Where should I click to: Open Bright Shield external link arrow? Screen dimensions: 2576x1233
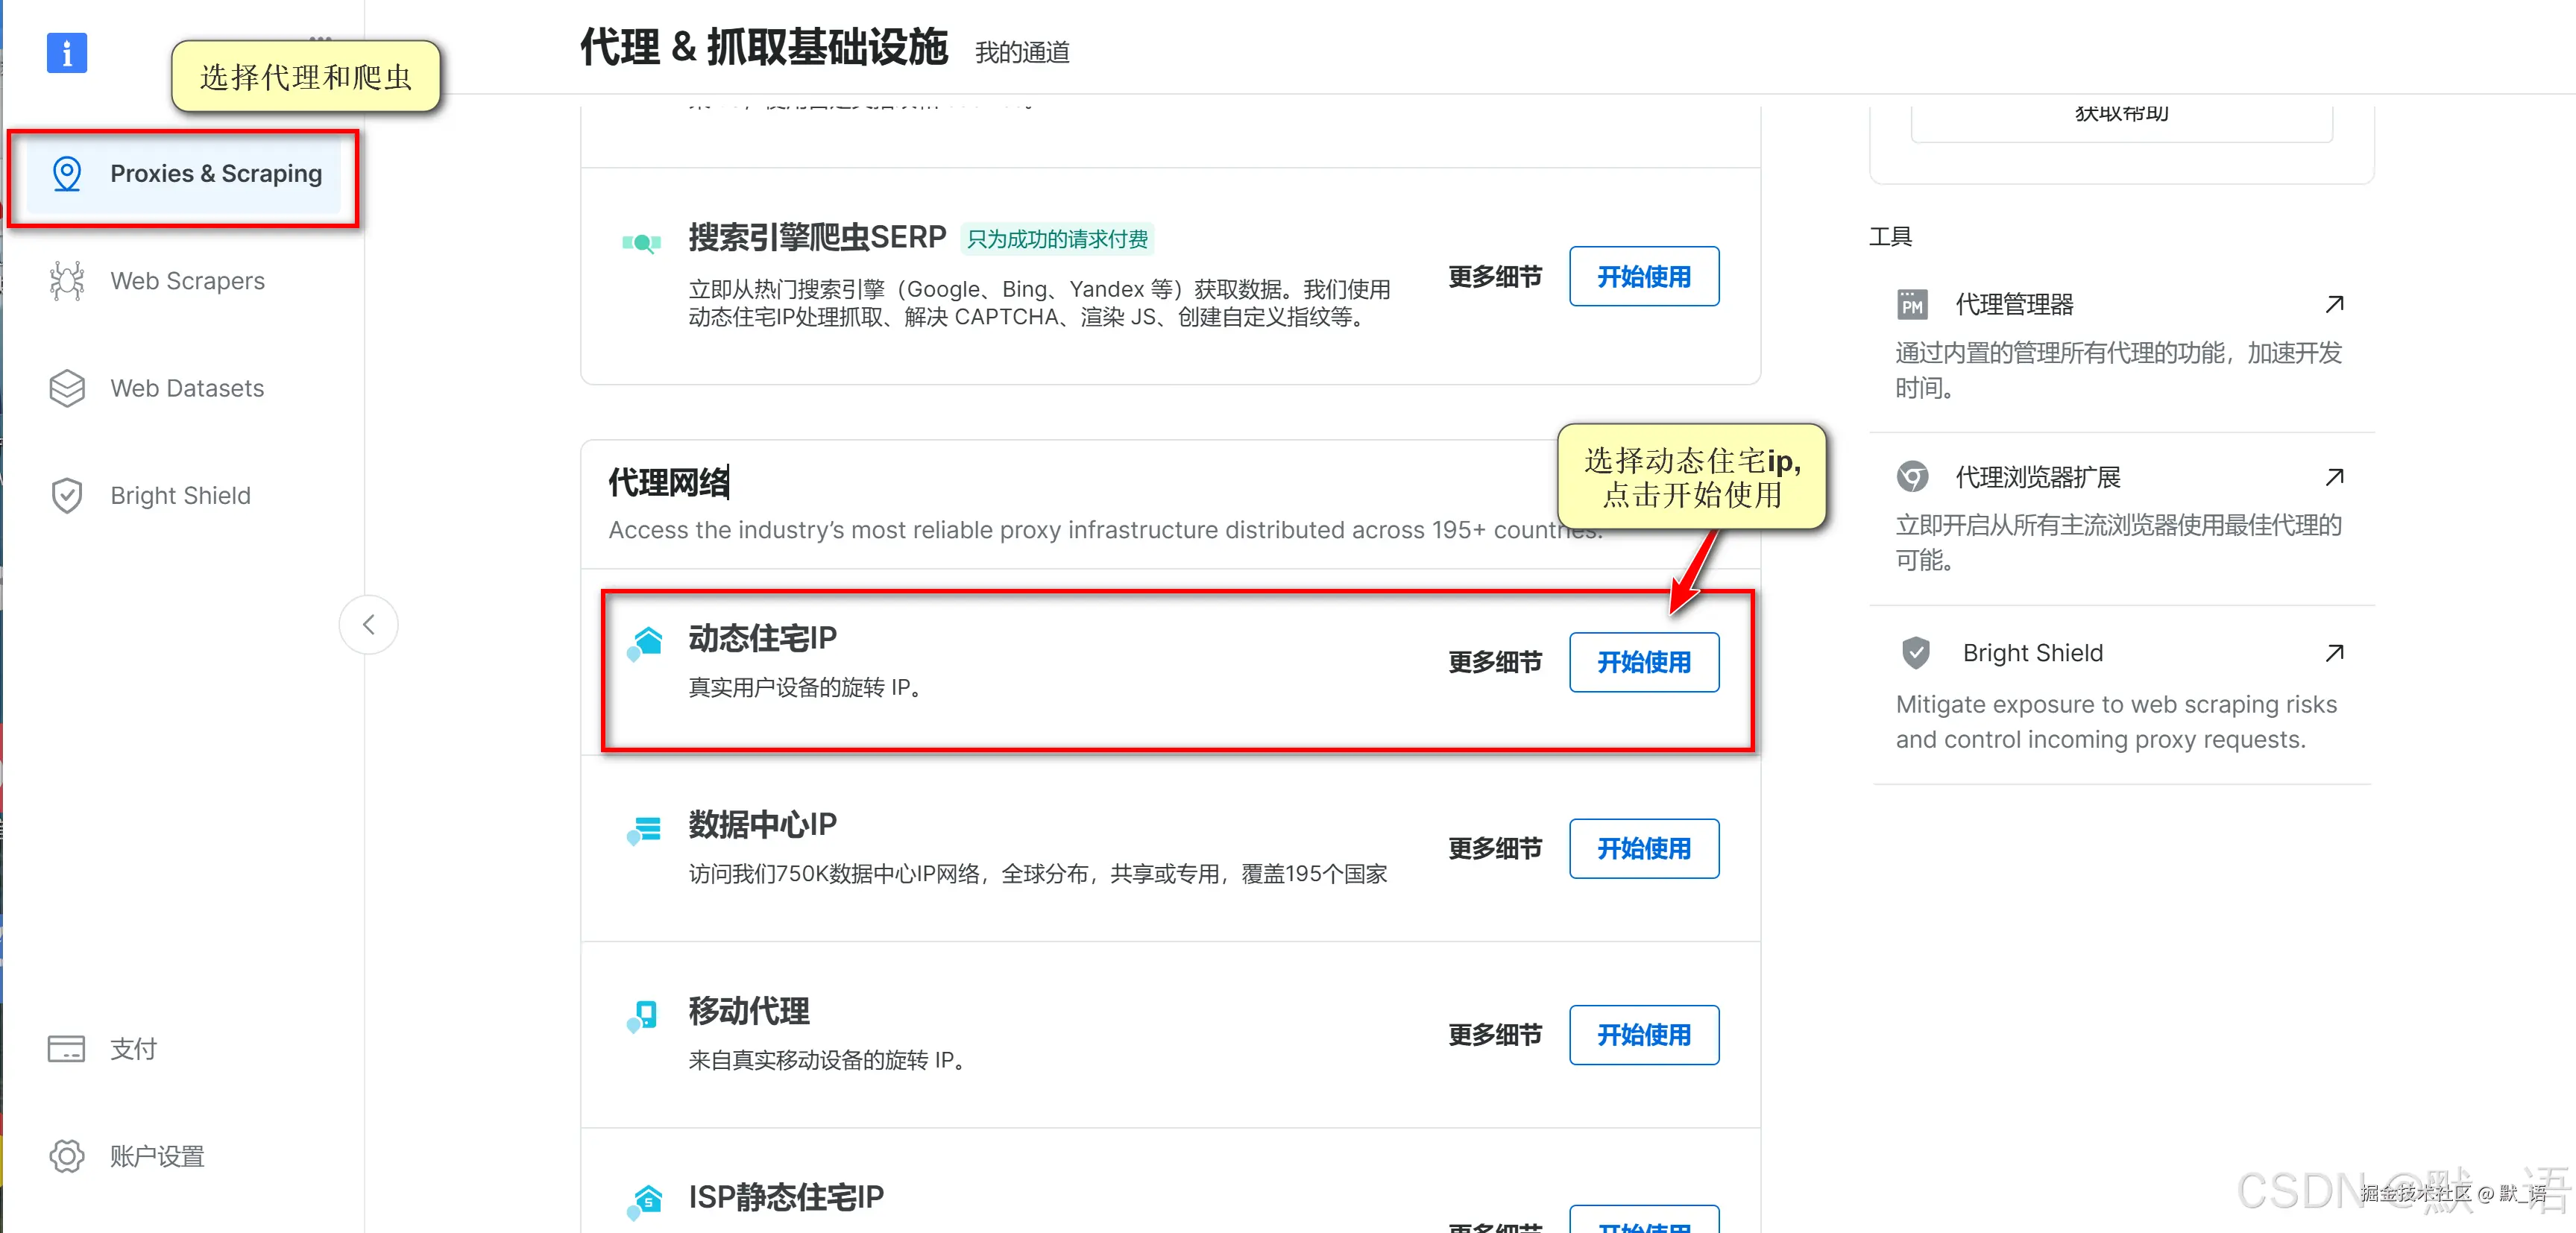[2336, 652]
